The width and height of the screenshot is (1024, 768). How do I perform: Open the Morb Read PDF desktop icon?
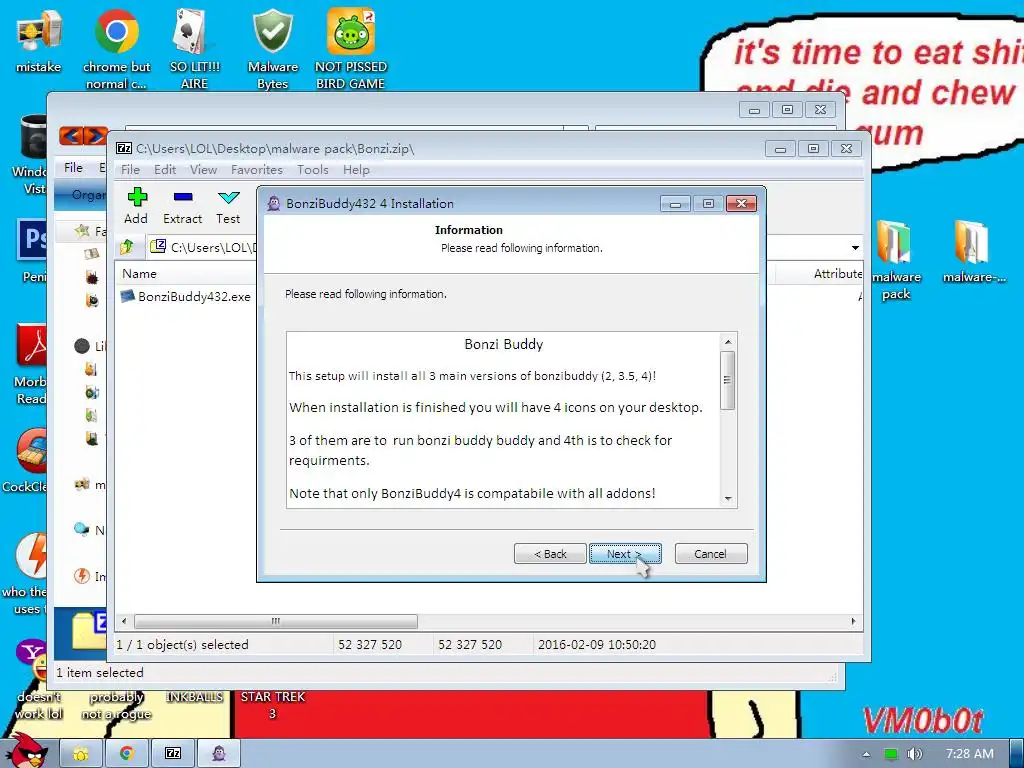click(x=30, y=364)
